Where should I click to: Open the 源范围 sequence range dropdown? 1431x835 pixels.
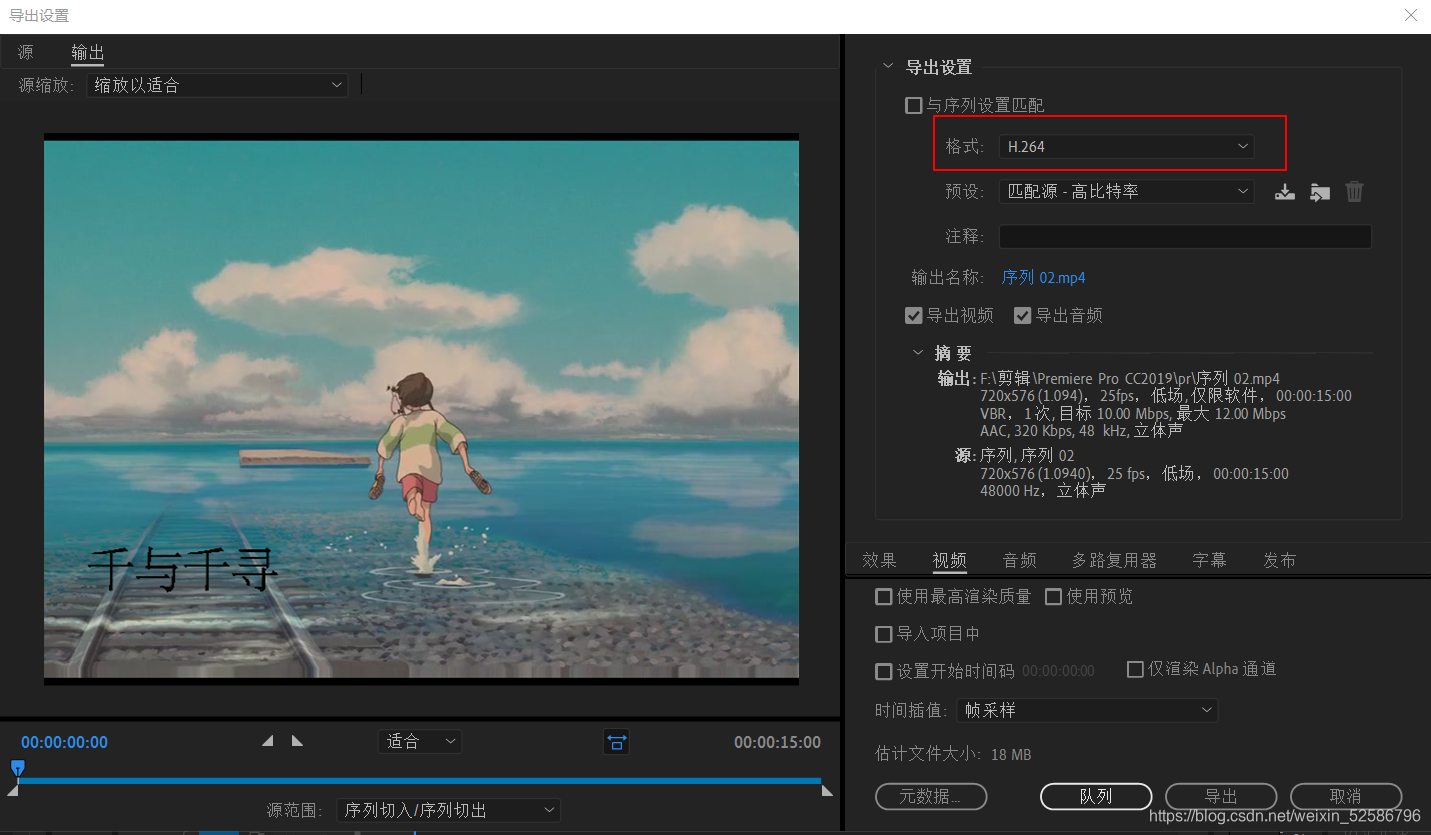(x=448, y=810)
